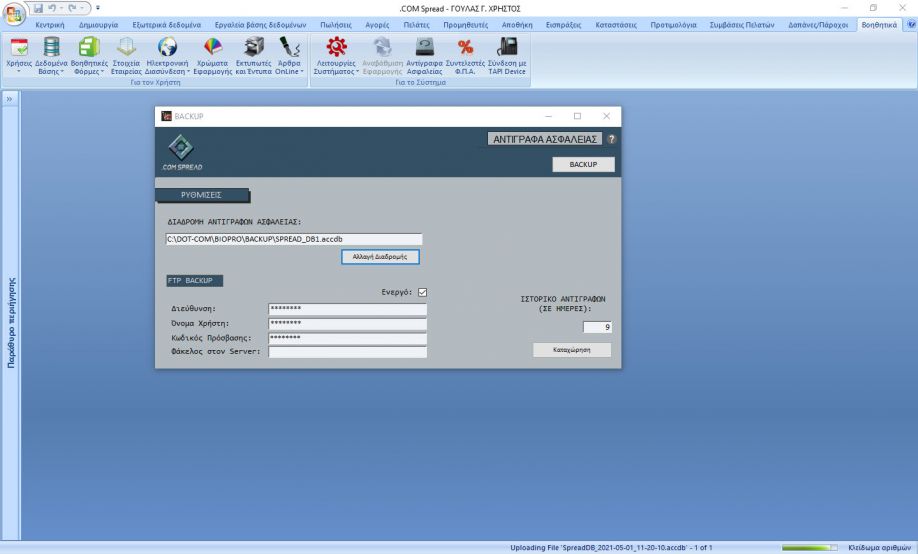
Task: Select the Εισπράξεις tab
Action: tap(563, 25)
